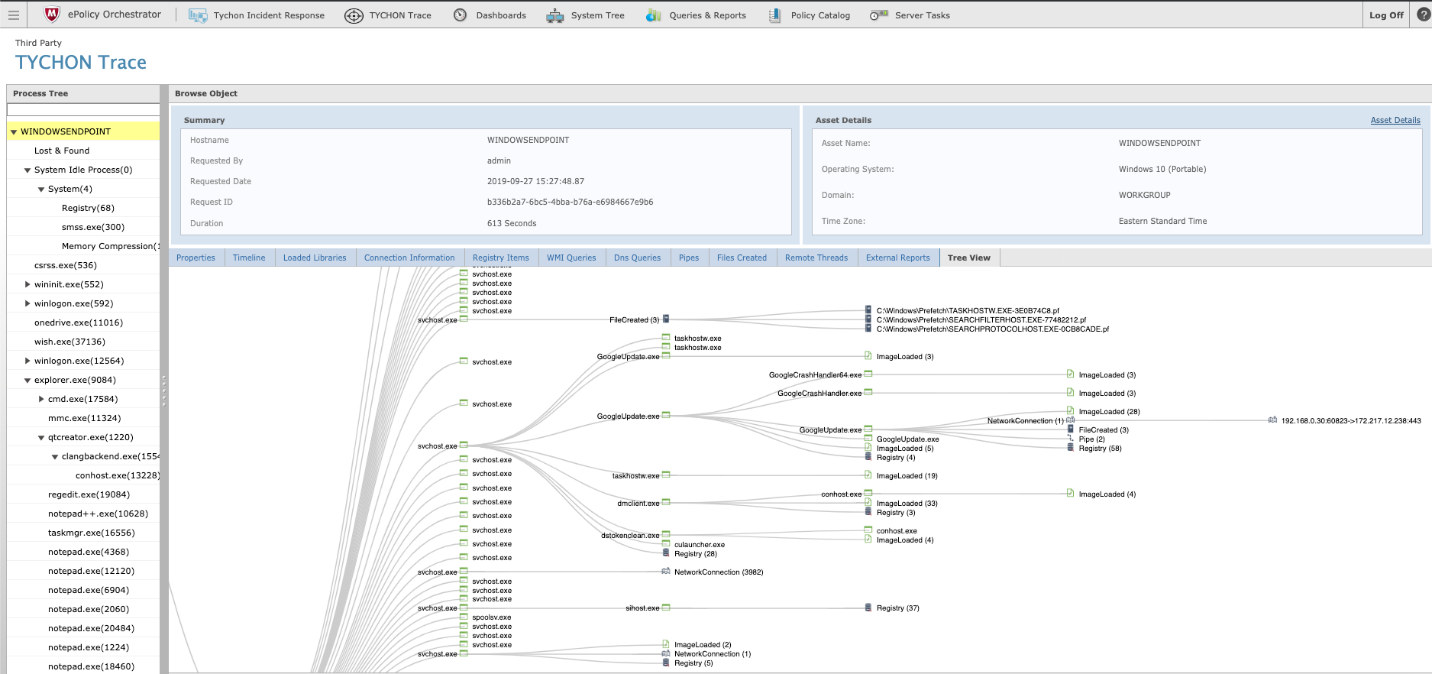Screen dimensions: 1432x674
Task: Open the hamburger menu icon
Action: pos(14,15)
